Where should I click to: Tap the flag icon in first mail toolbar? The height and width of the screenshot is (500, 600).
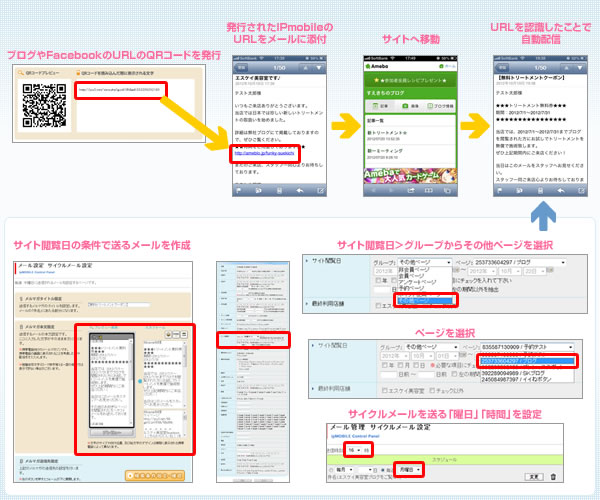[238, 190]
